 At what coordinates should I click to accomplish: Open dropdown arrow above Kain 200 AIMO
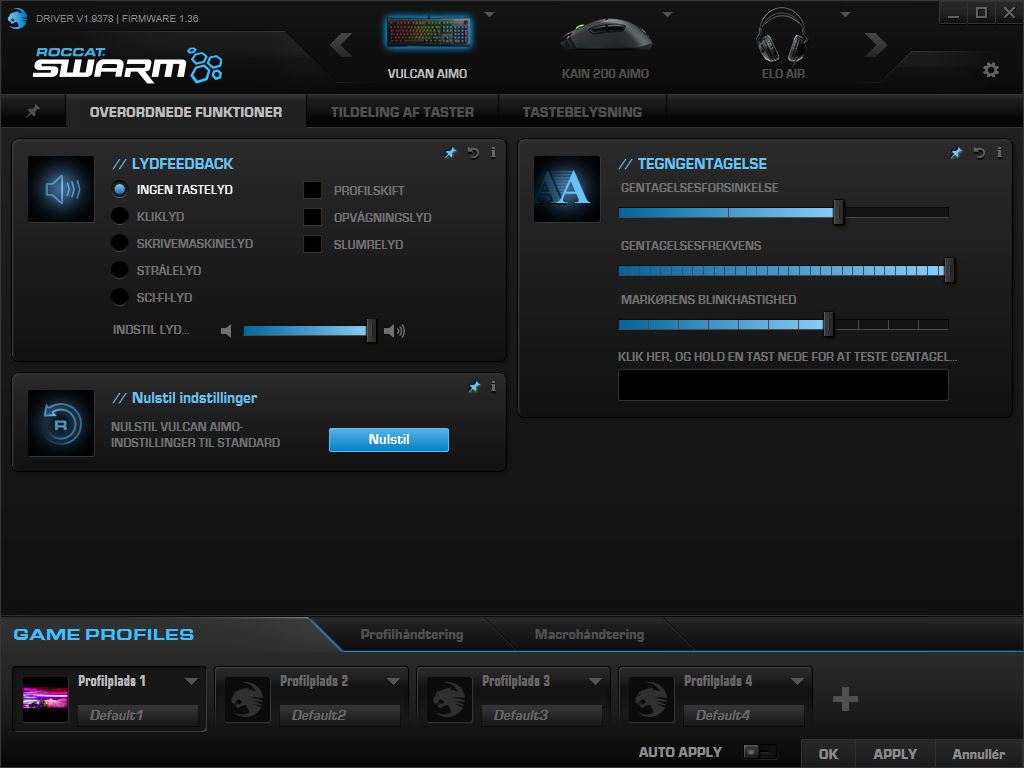[x=667, y=14]
